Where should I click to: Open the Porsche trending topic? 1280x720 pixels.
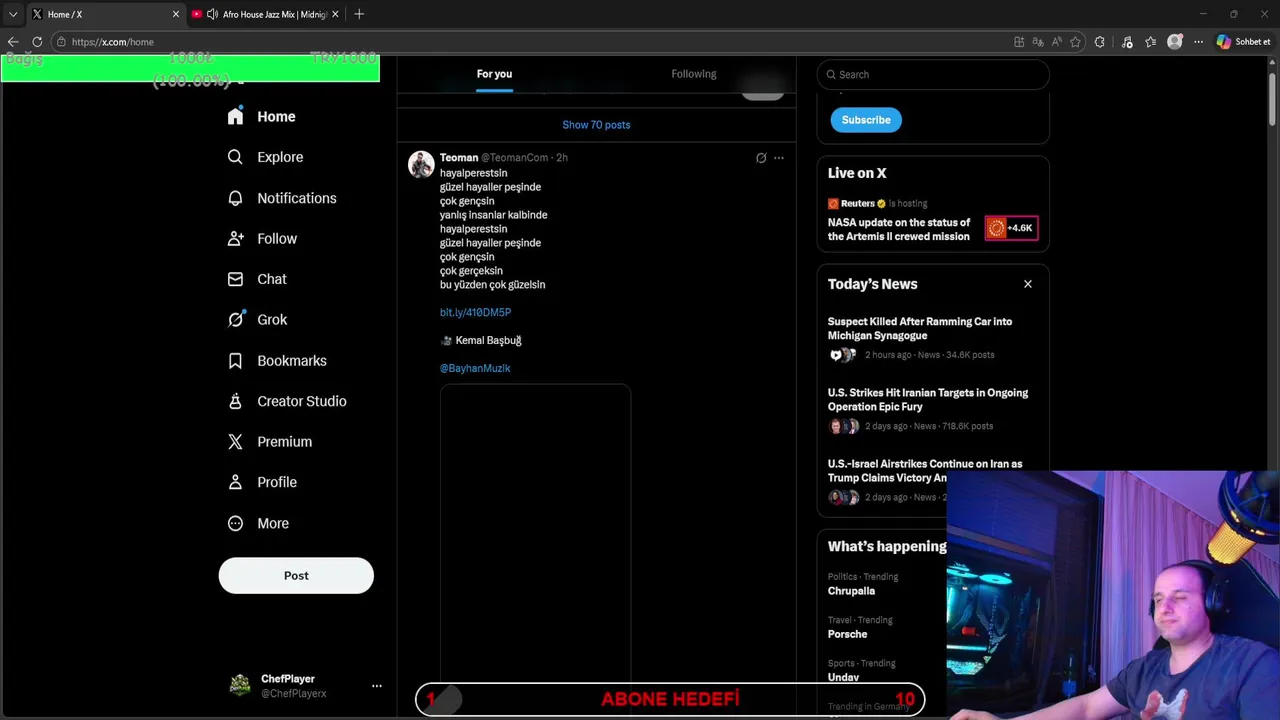[847, 634]
